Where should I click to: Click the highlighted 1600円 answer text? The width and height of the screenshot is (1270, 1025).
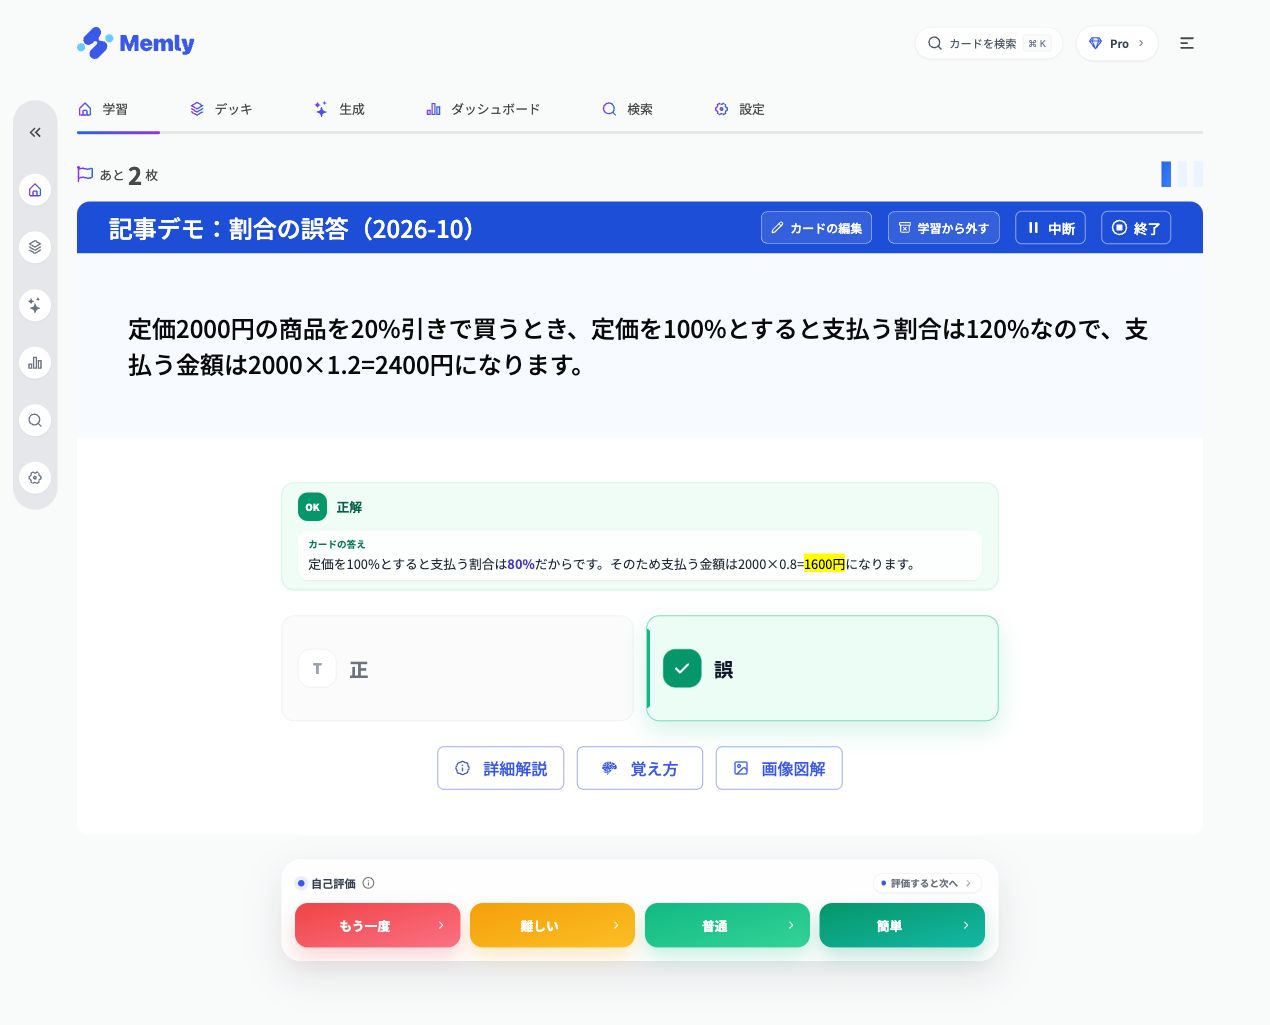coord(824,564)
